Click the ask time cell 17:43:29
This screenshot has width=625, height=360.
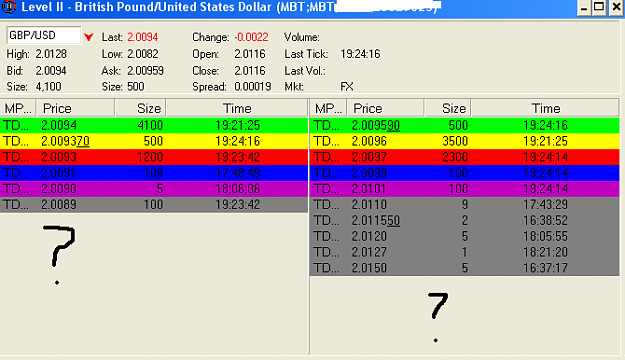coord(545,205)
